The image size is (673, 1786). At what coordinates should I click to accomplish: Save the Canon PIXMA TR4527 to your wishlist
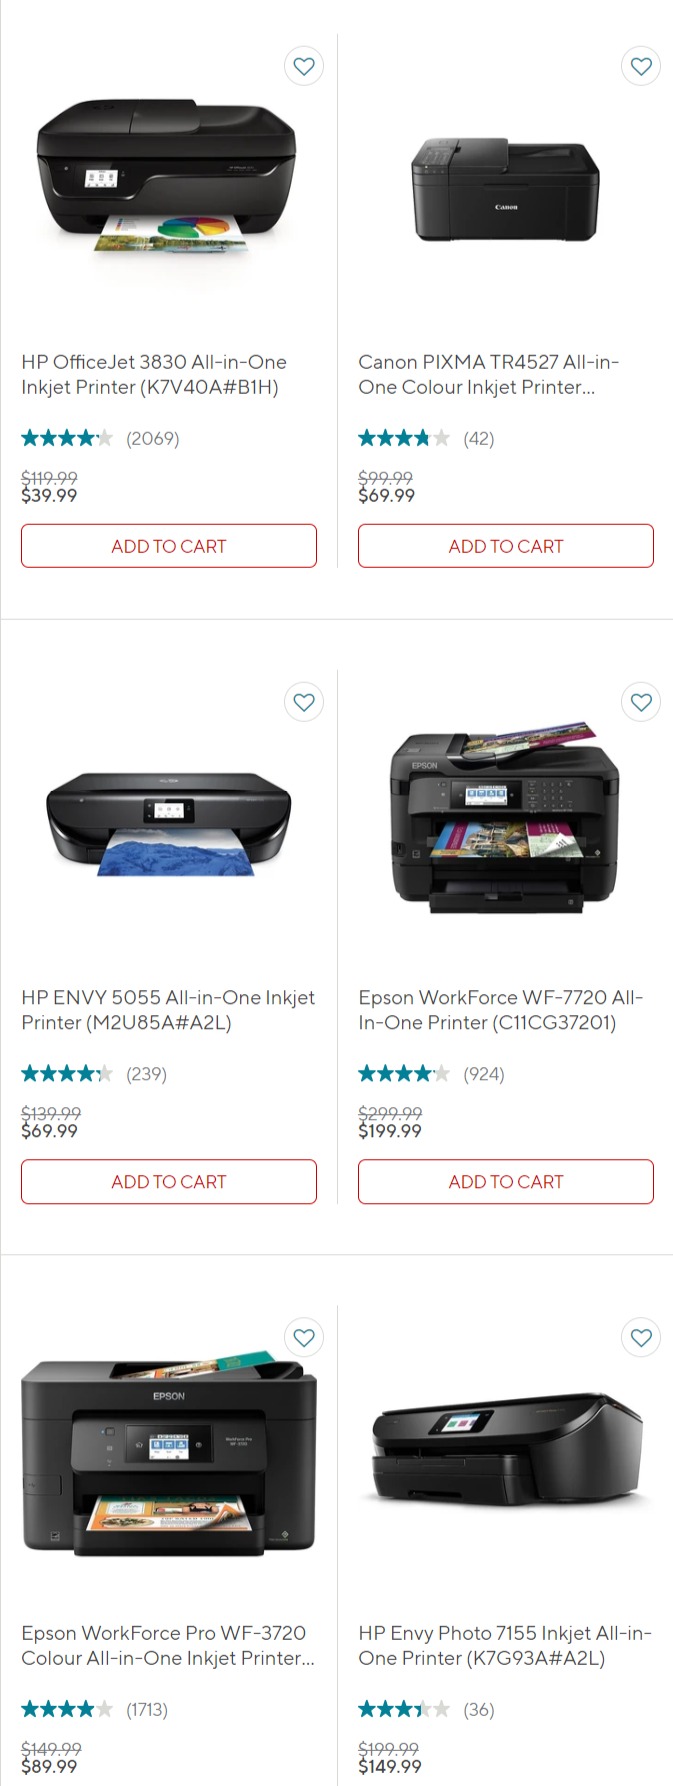[641, 66]
